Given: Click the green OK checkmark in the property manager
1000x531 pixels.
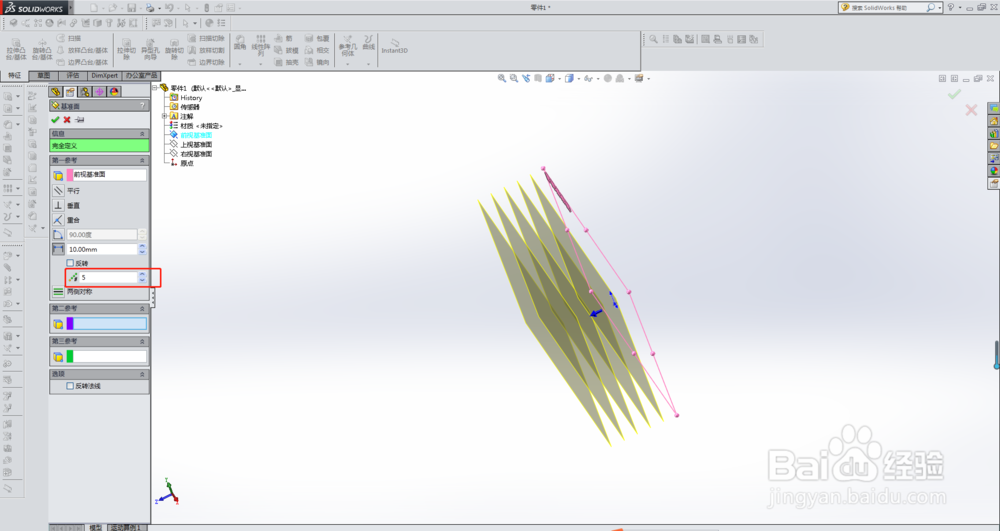Looking at the screenshot, I should point(55,119).
